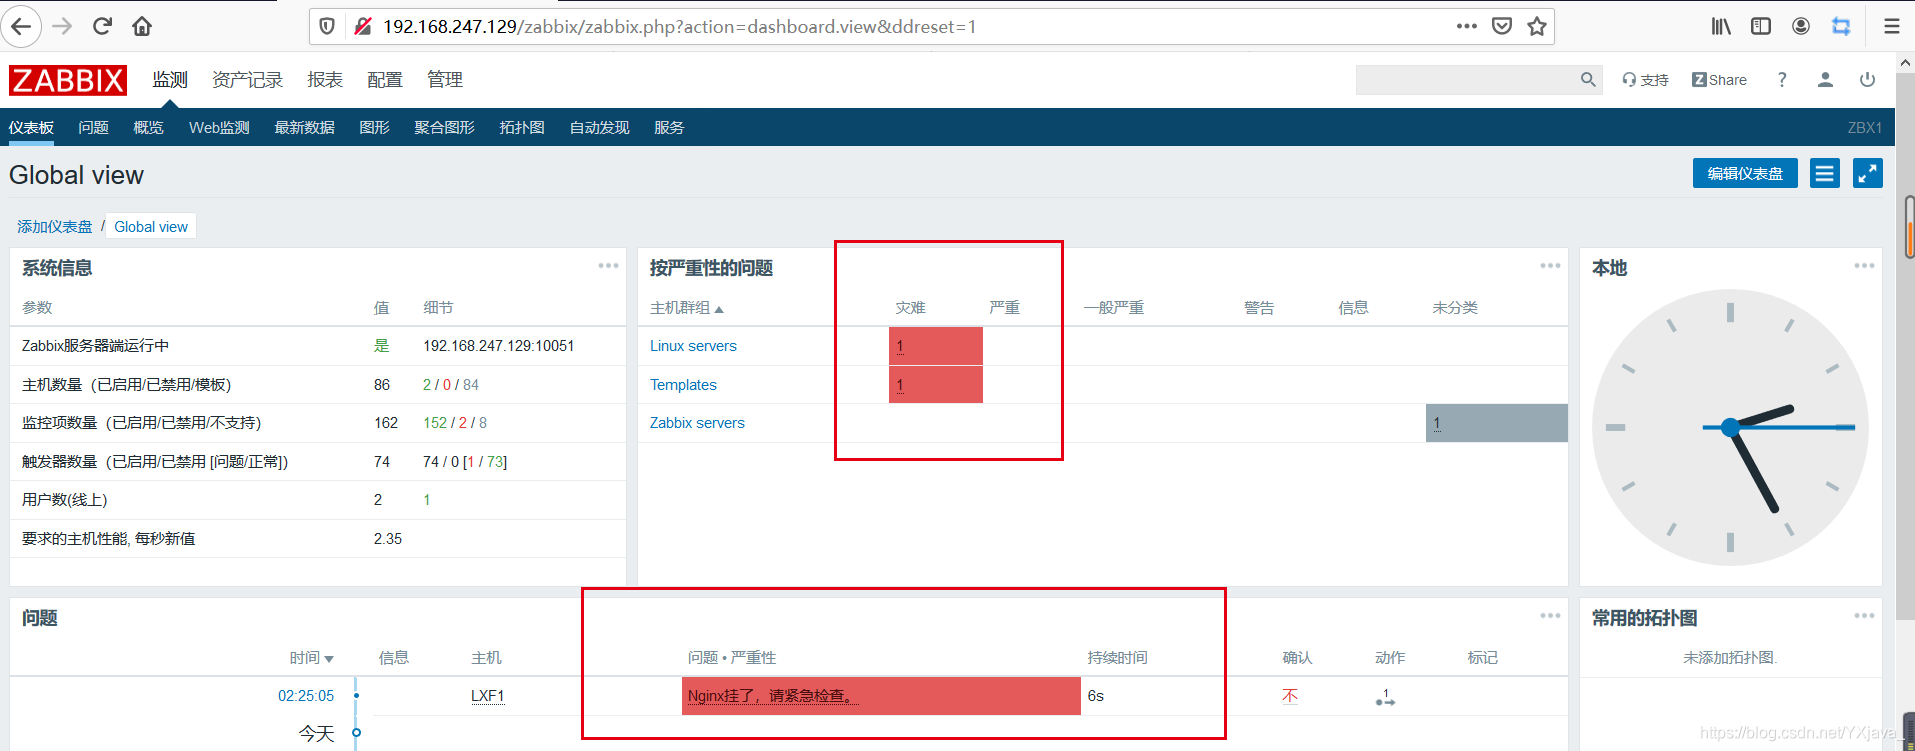Open the 管理 main menu
This screenshot has height=751, width=1915.
[x=445, y=80]
